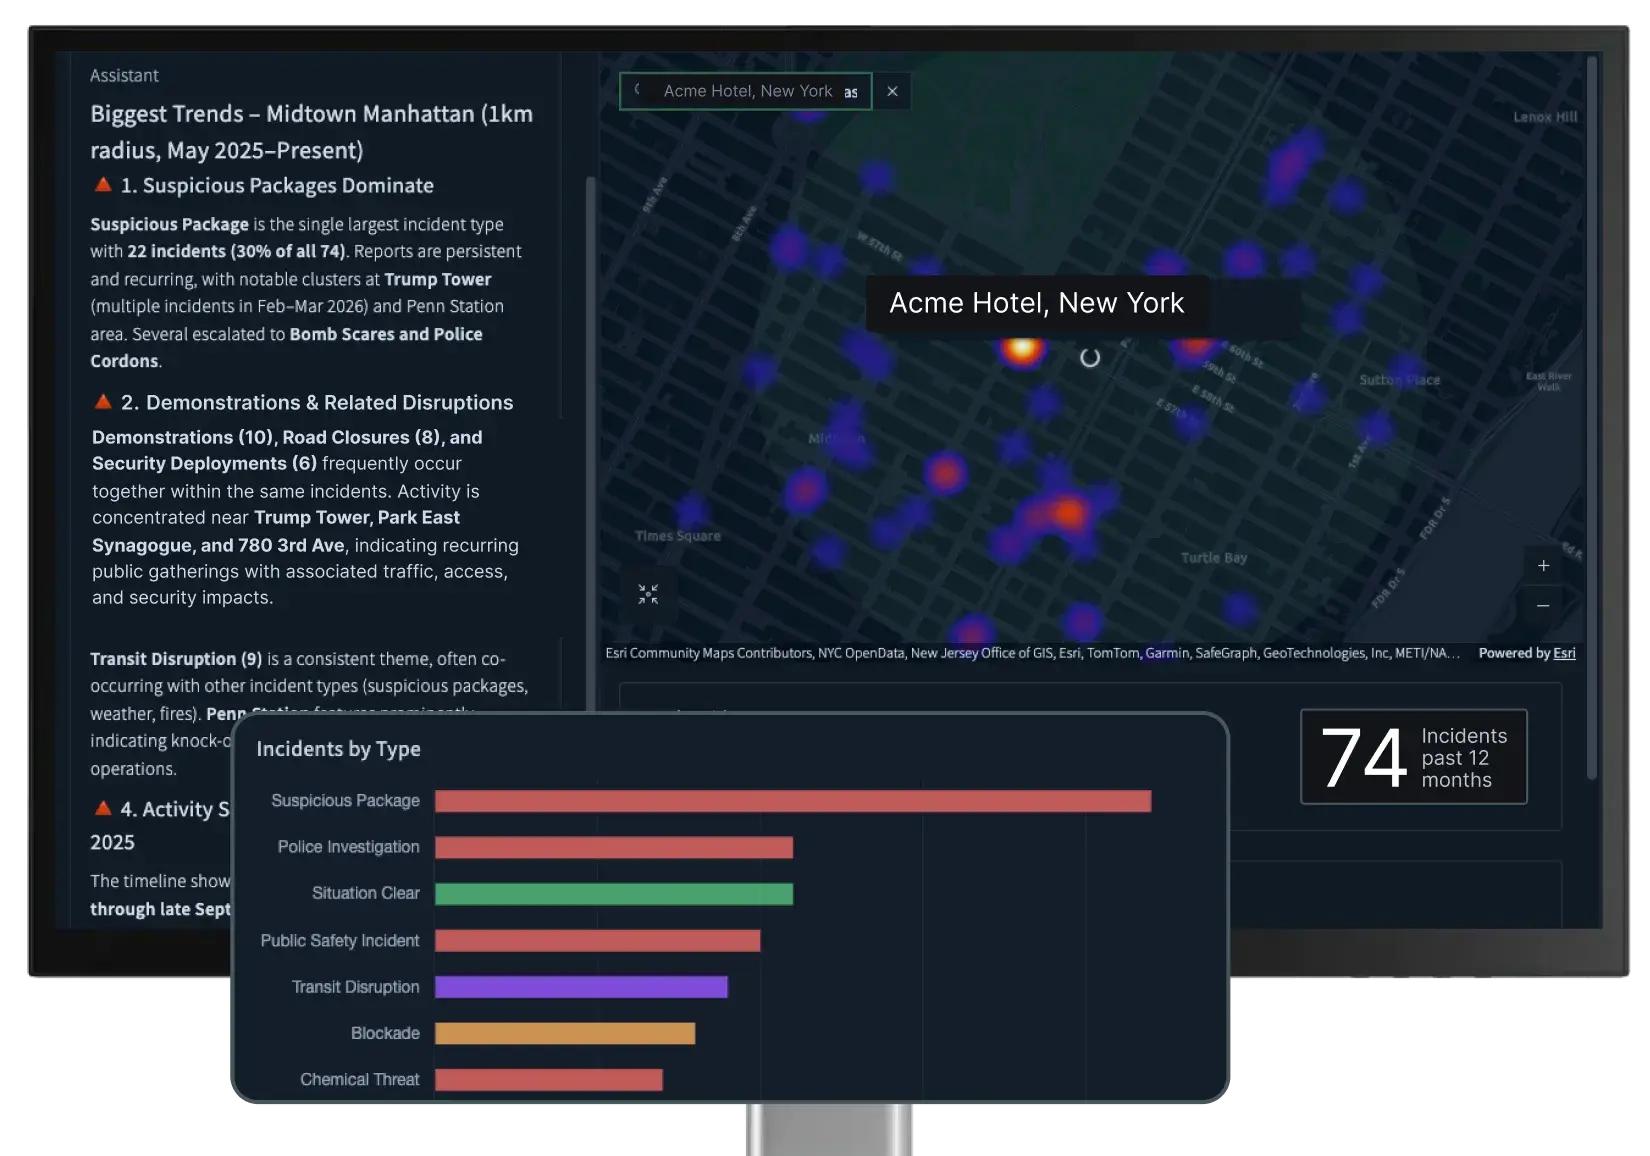This screenshot has width=1650, height=1156.
Task: Click the dashboard's right-edge scrollbar
Action: pos(1592,418)
